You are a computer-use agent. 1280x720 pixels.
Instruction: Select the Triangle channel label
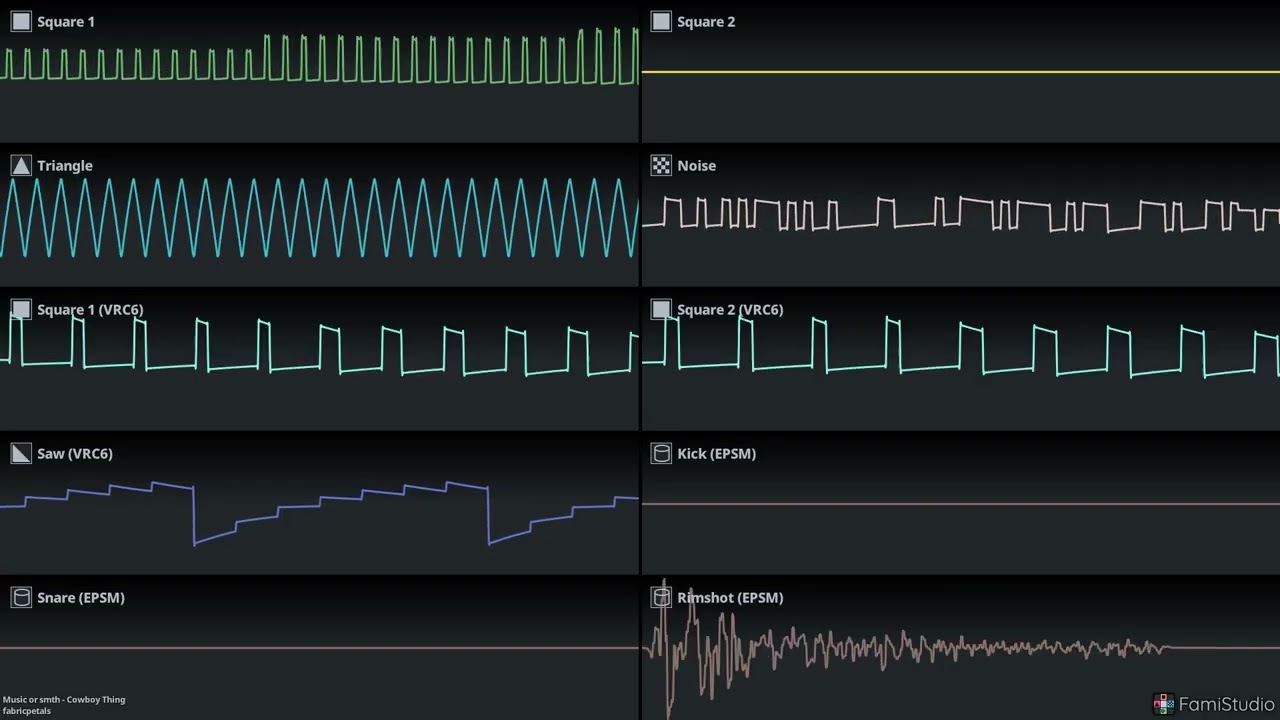[x=65, y=166]
